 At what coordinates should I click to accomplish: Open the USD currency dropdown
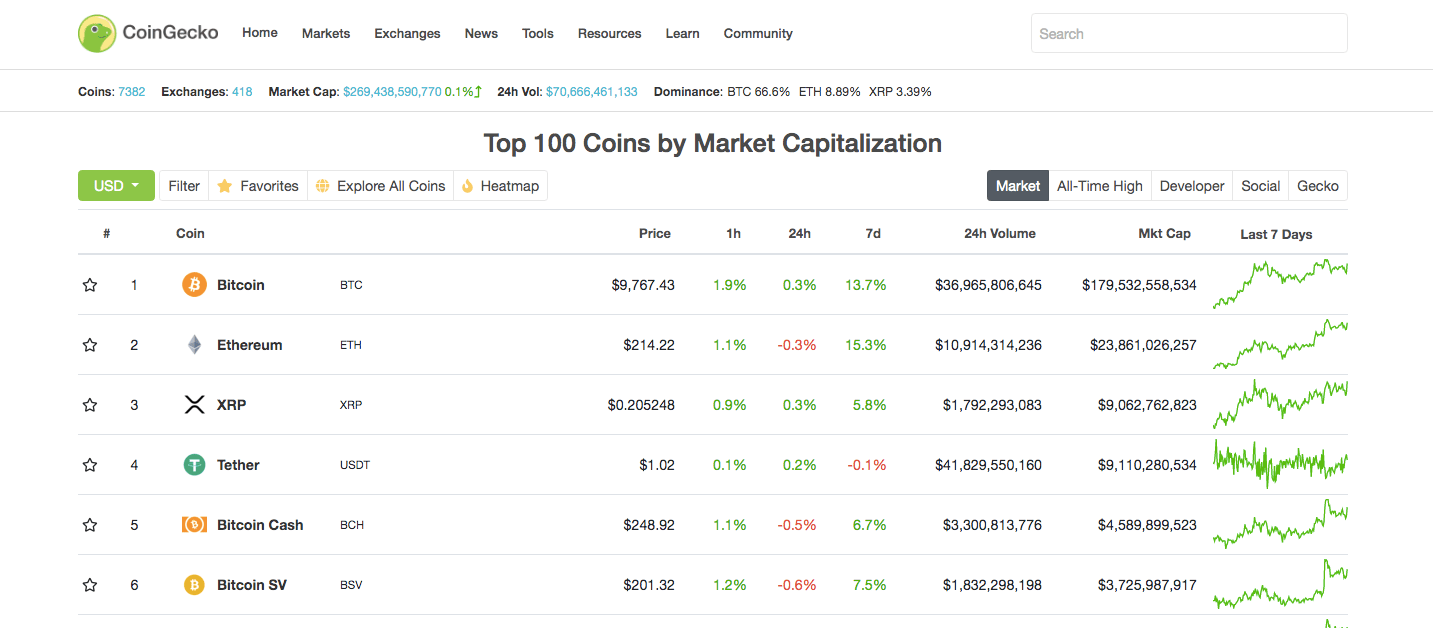click(116, 185)
